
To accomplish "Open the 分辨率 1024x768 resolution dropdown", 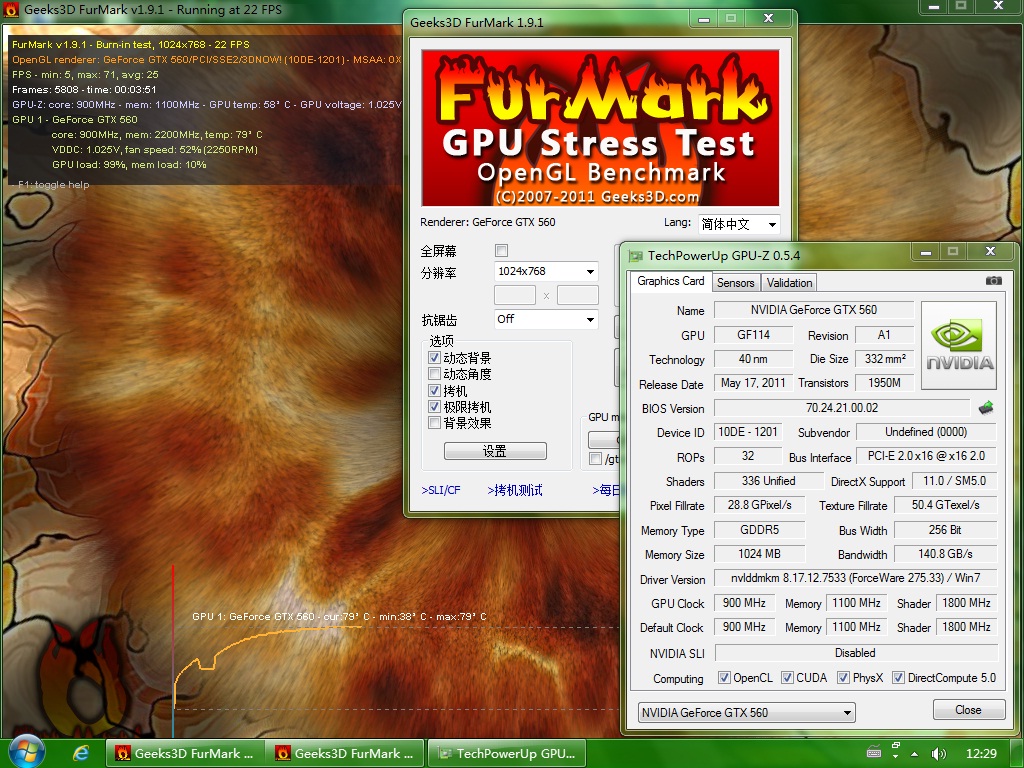I will [546, 272].
